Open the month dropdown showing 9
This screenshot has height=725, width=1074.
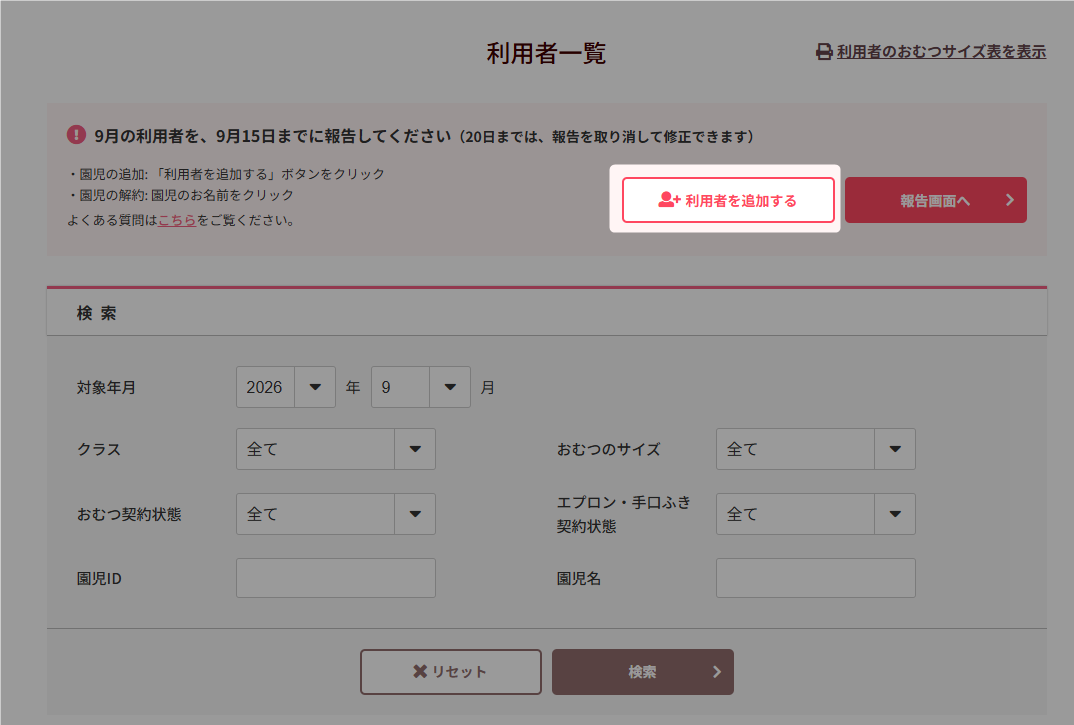coord(421,387)
